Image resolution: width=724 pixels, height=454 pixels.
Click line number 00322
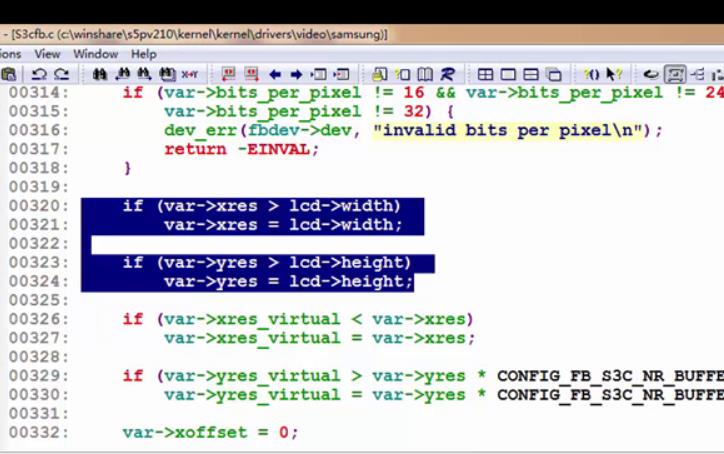point(38,243)
